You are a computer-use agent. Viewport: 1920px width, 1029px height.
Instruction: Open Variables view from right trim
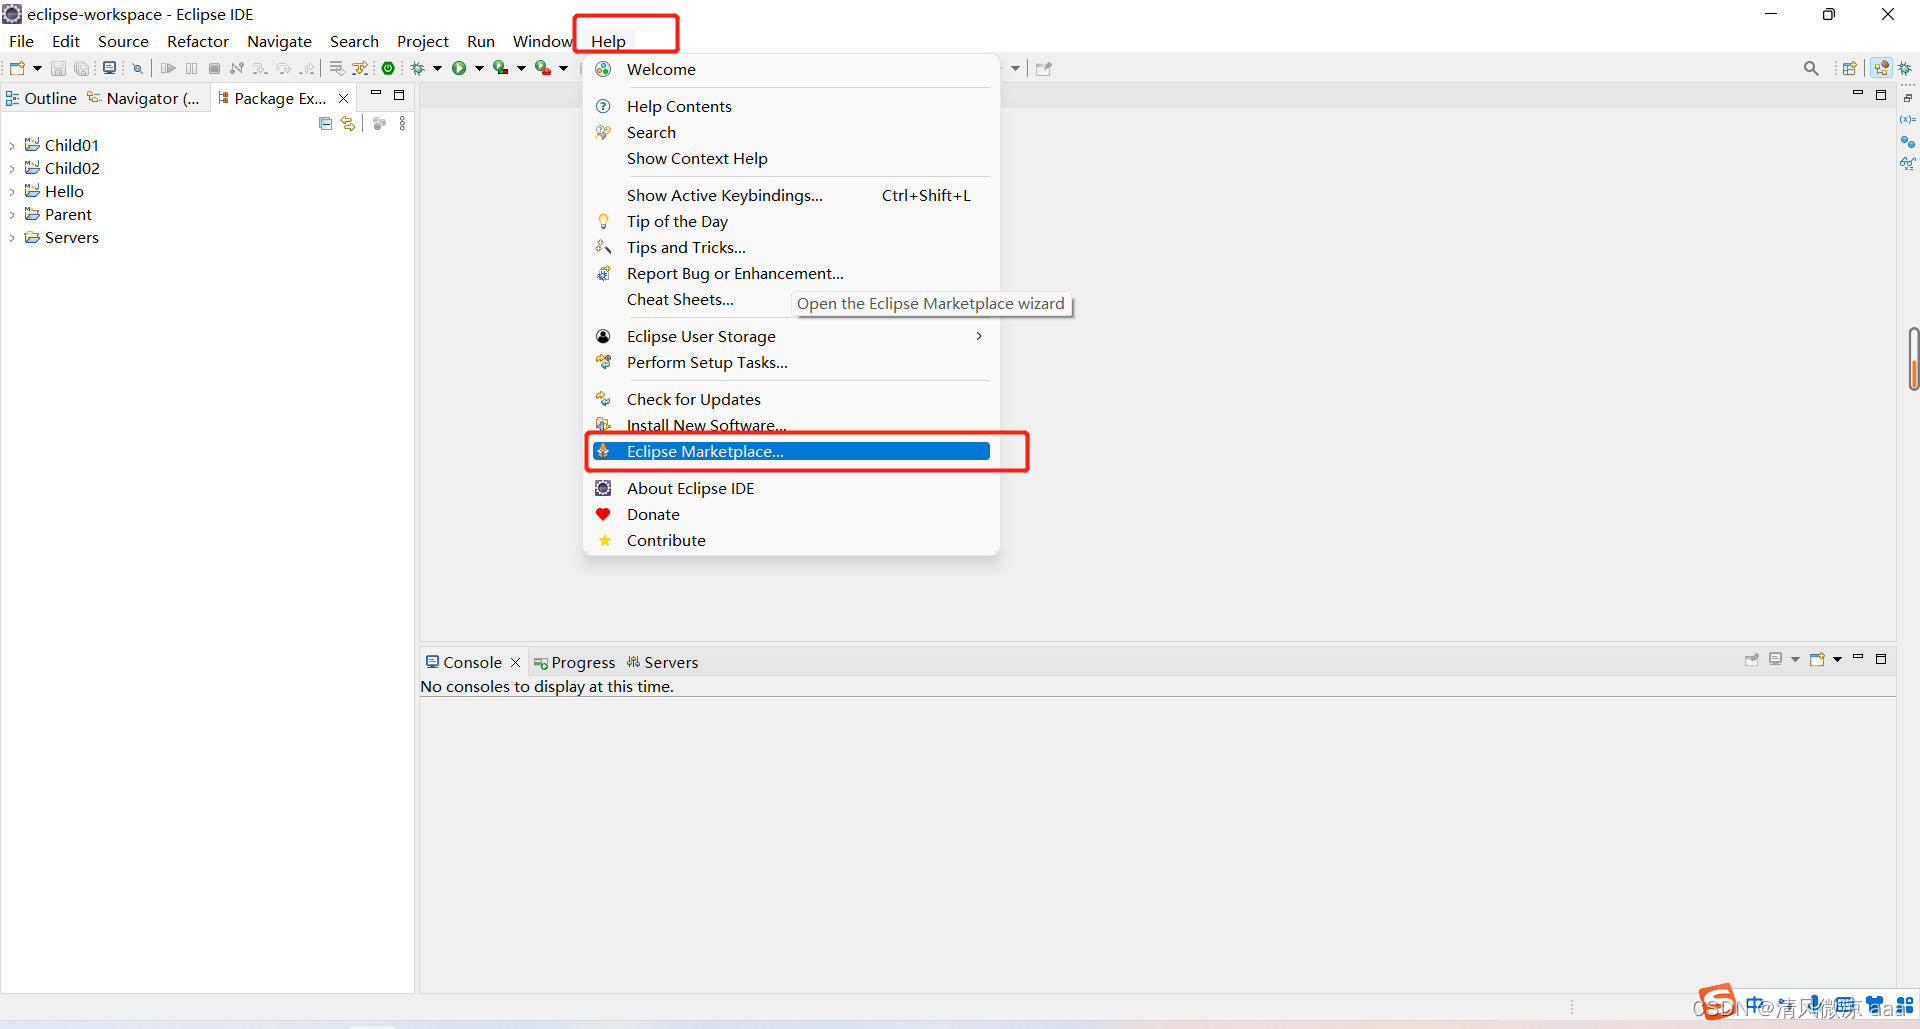click(x=1908, y=120)
